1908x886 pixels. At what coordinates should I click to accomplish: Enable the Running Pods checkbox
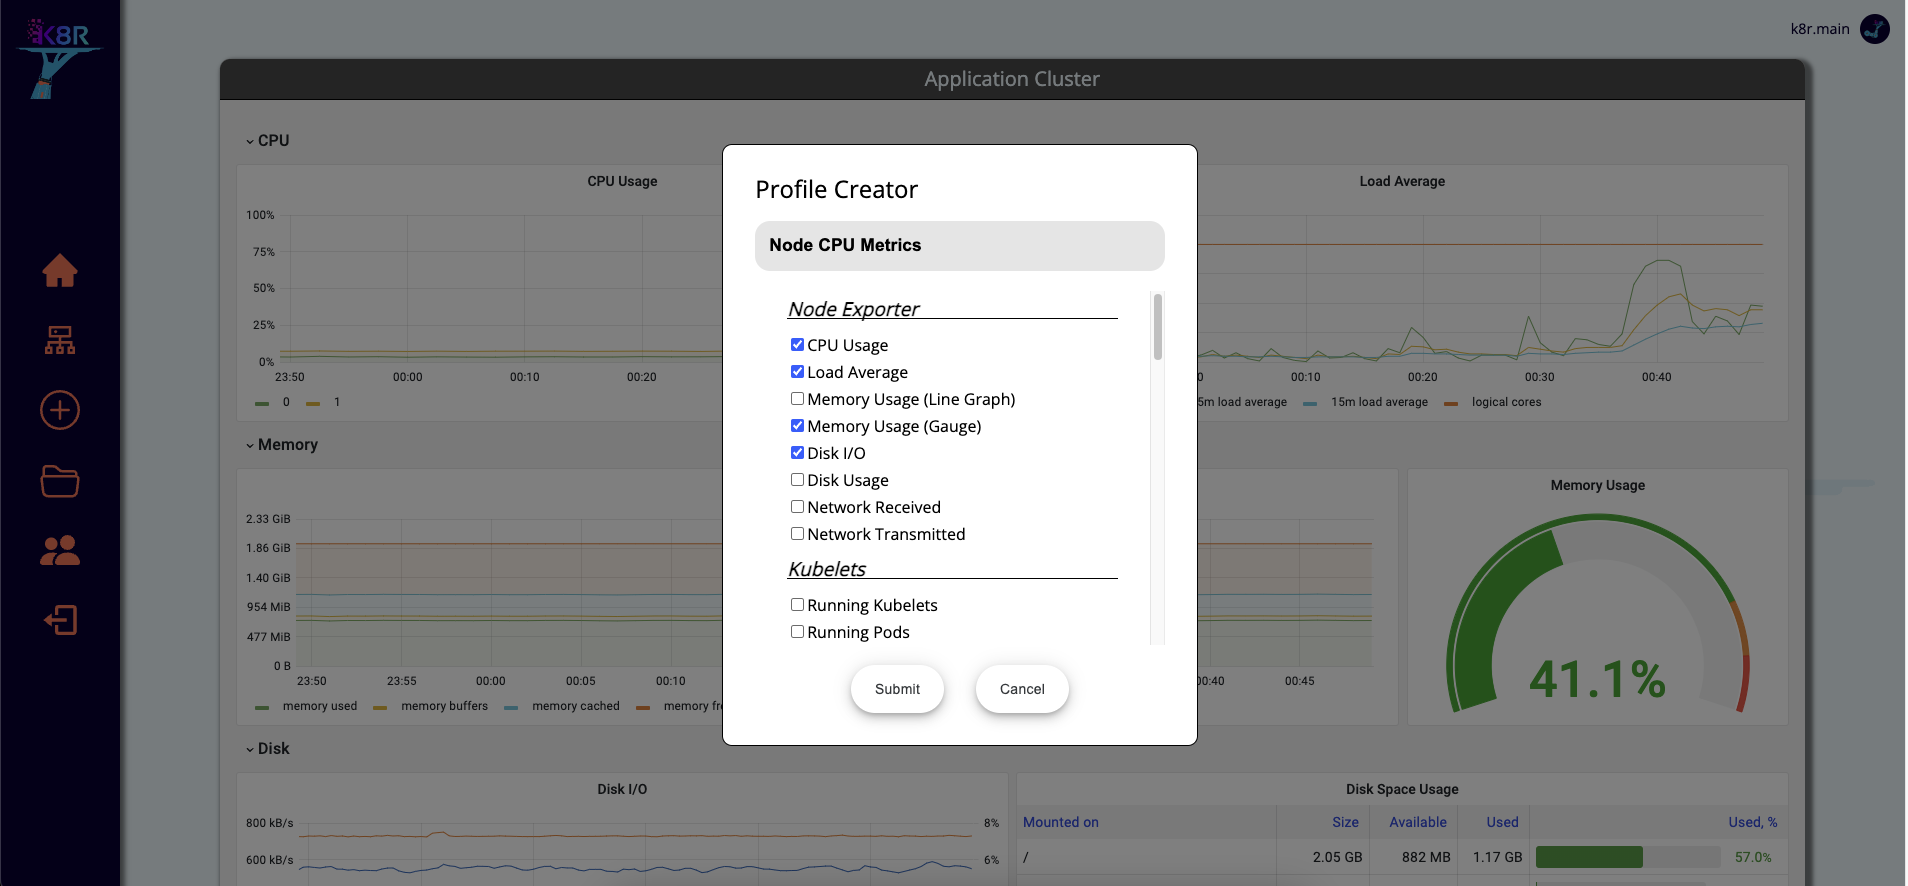797,631
